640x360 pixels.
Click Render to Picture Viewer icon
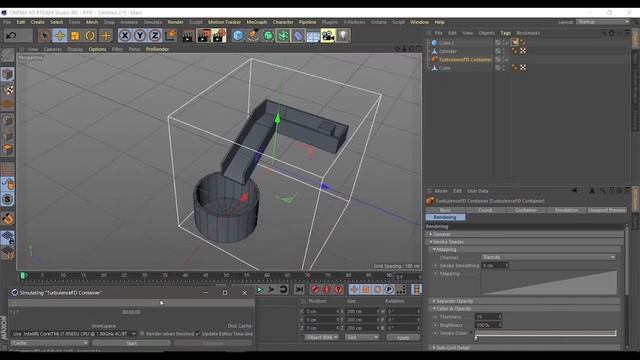coord(203,36)
